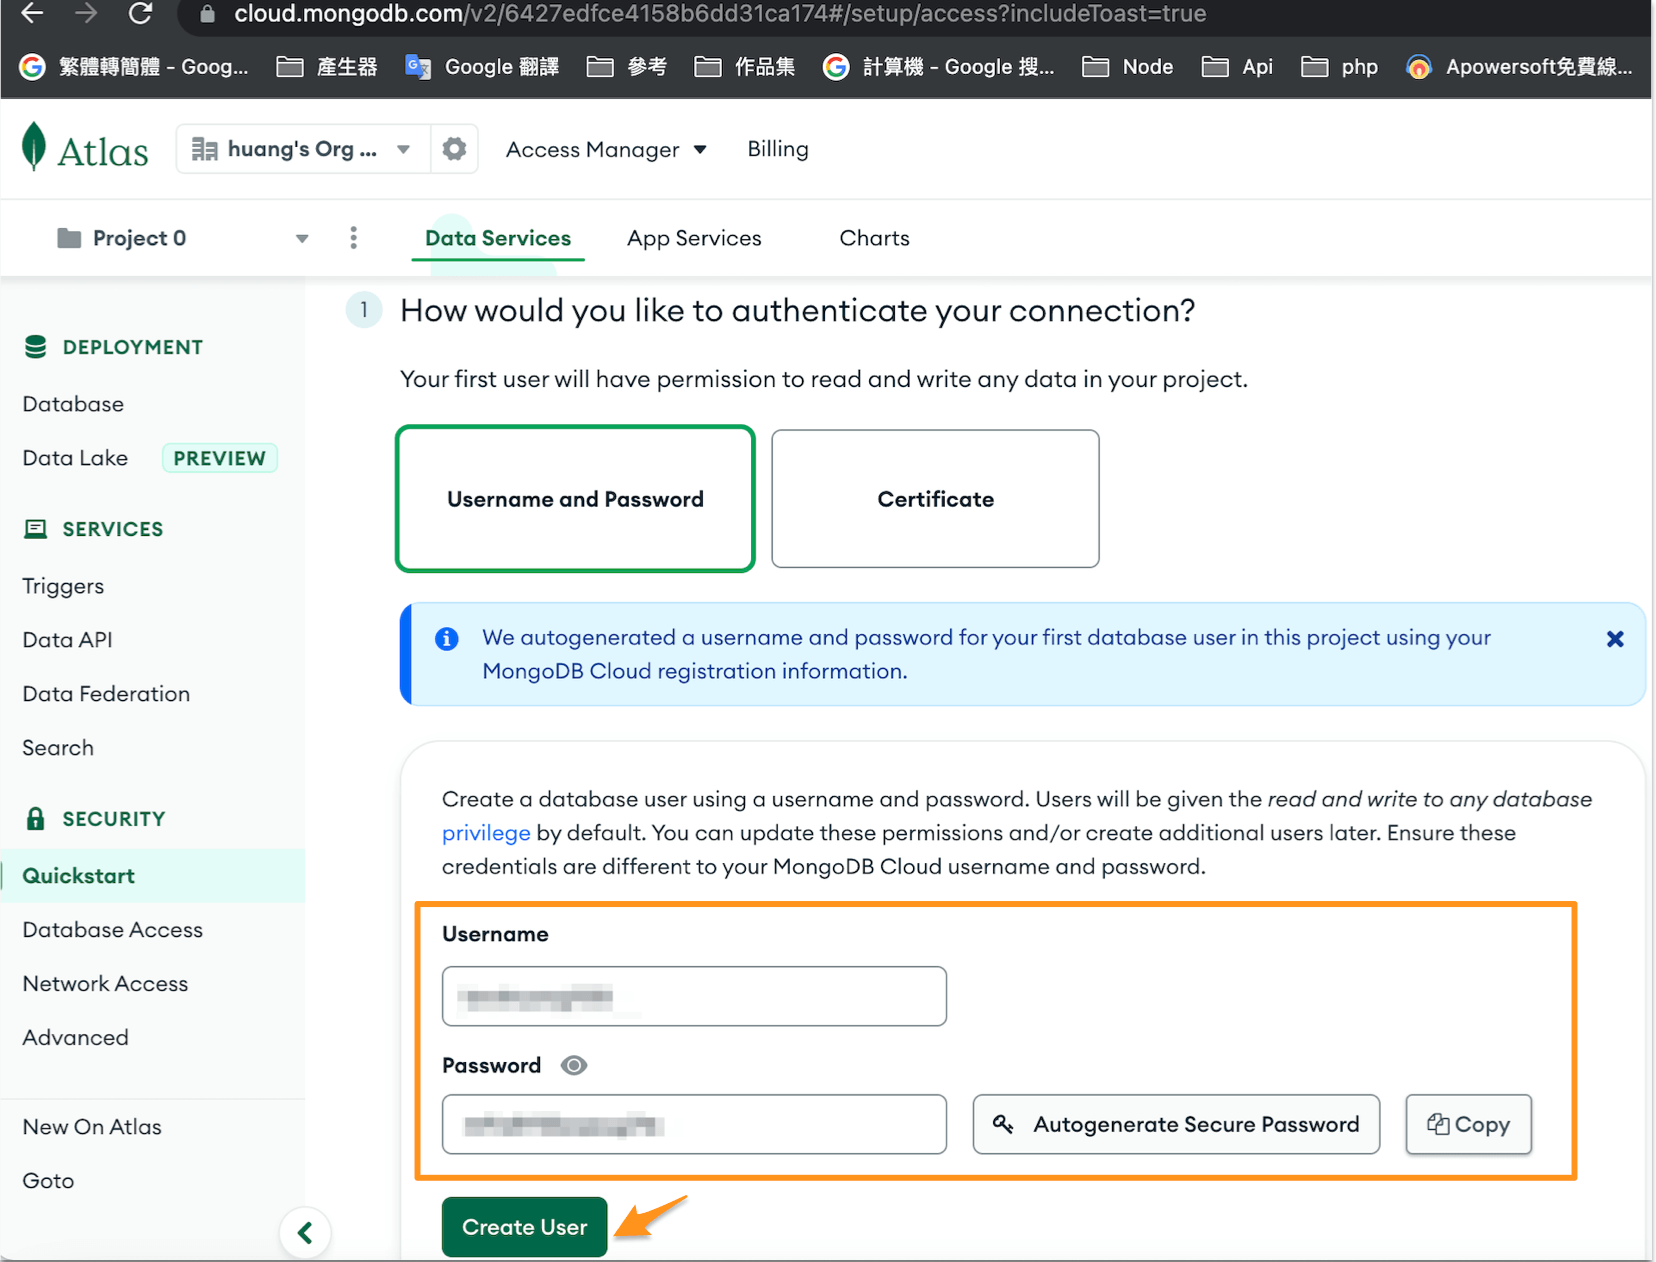The height and width of the screenshot is (1262, 1656).
Task: Click the browser back arrow
Action: [33, 14]
